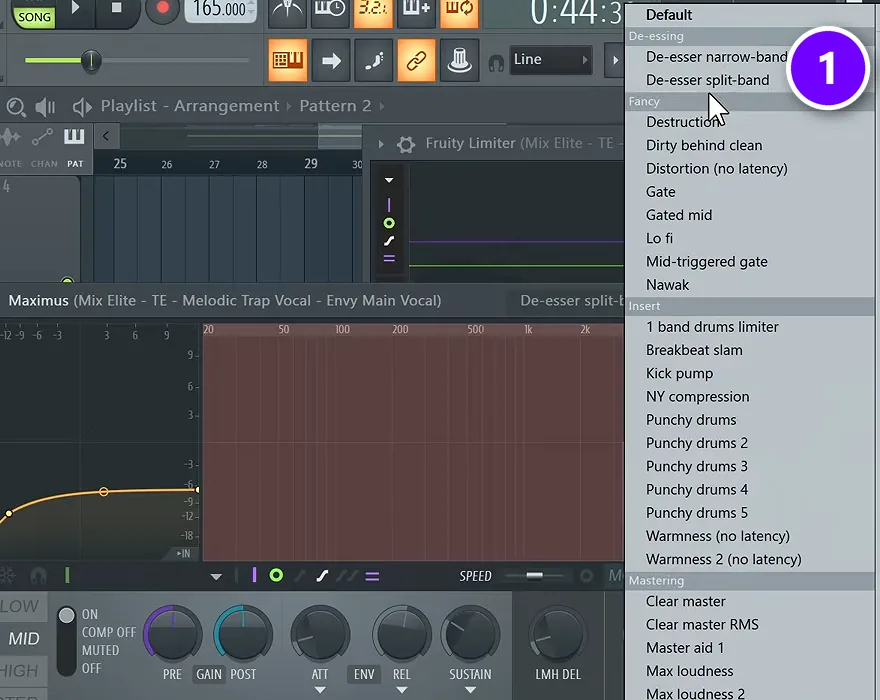This screenshot has width=880, height=700.
Task: Click Playlist - Arrangement breadcrumb
Action: click(x=190, y=106)
